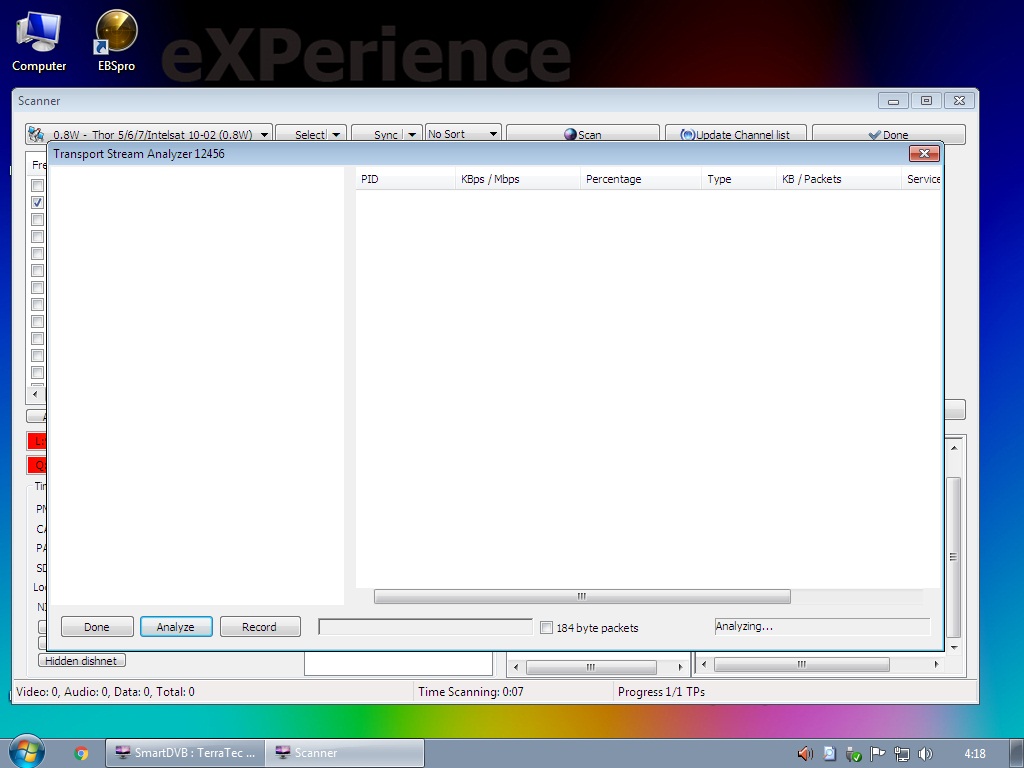Image resolution: width=1024 pixels, height=768 pixels.
Task: Toggle the 184 byte packets checkbox
Action: point(547,628)
